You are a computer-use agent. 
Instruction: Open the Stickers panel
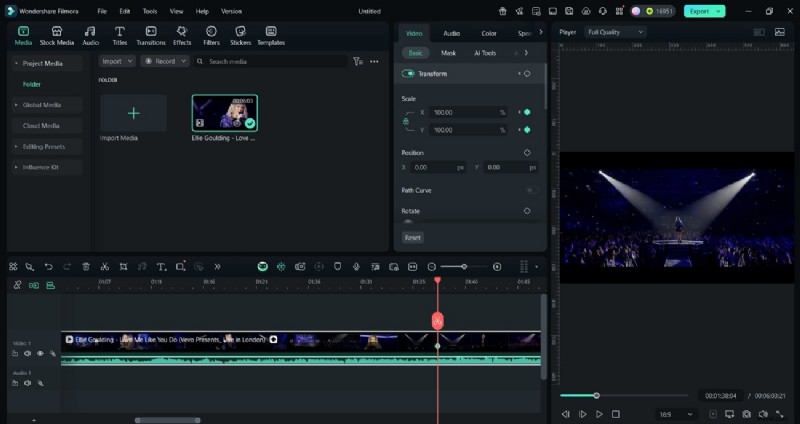click(x=240, y=35)
